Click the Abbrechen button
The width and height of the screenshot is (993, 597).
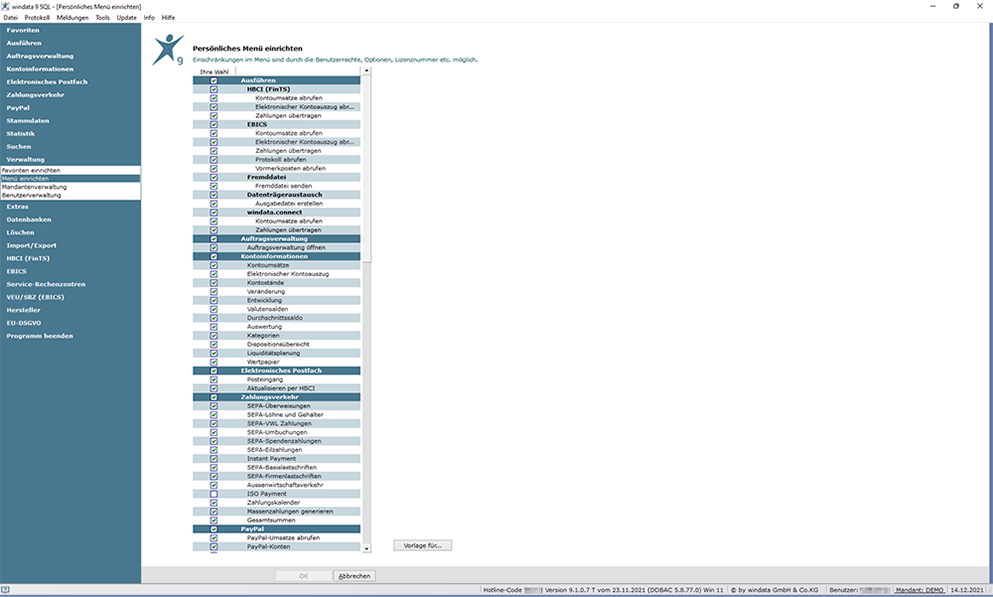354,576
